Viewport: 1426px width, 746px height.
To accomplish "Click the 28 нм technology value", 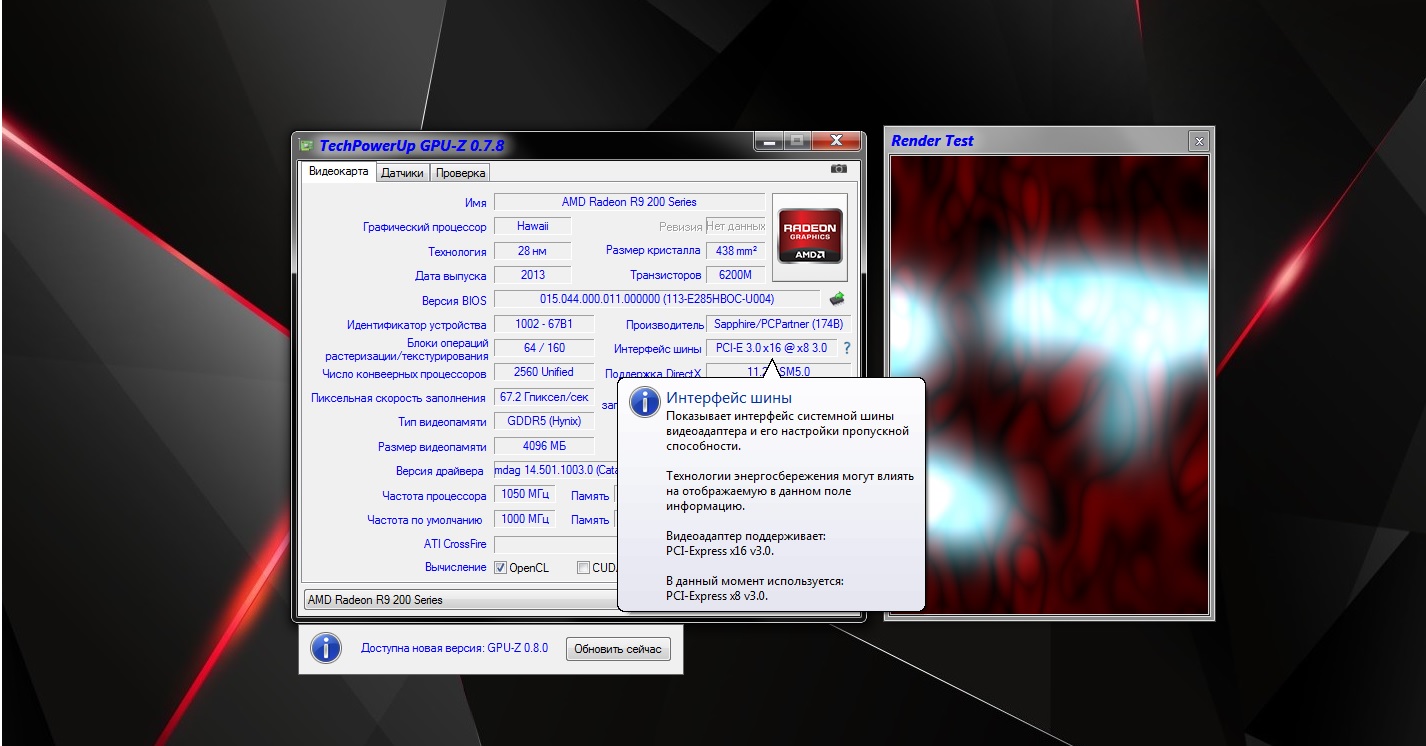I will click(x=533, y=251).
